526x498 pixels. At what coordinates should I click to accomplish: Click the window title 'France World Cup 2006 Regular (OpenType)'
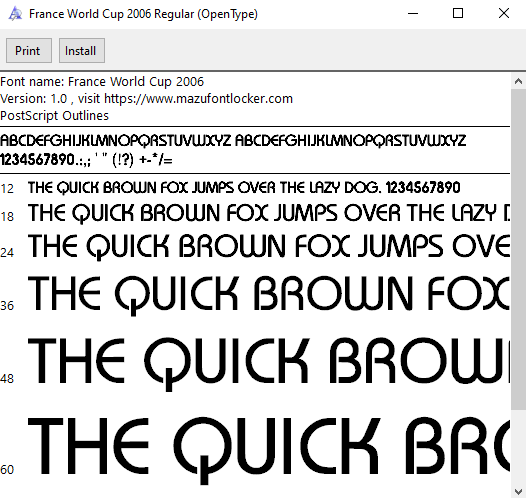(x=143, y=14)
